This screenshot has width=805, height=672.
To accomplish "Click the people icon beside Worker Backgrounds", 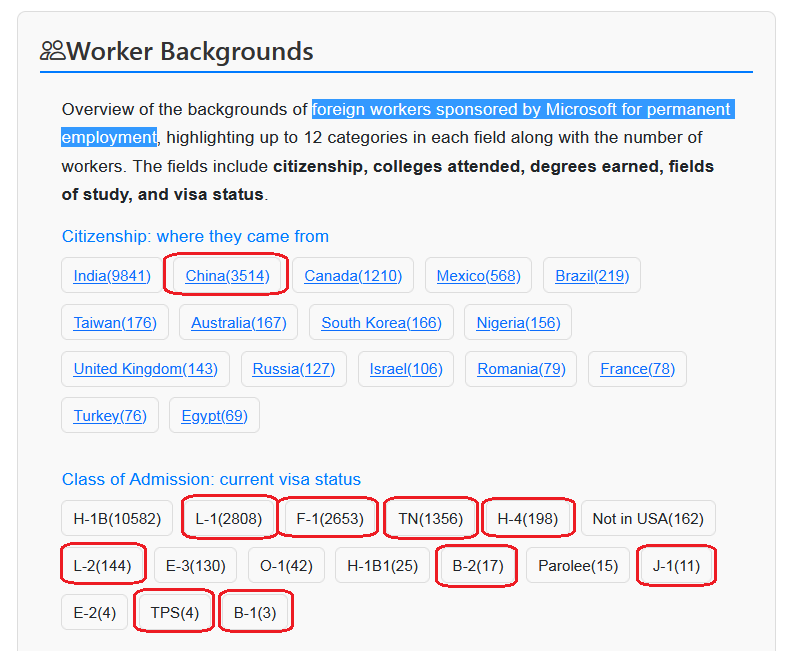I will point(53,51).
